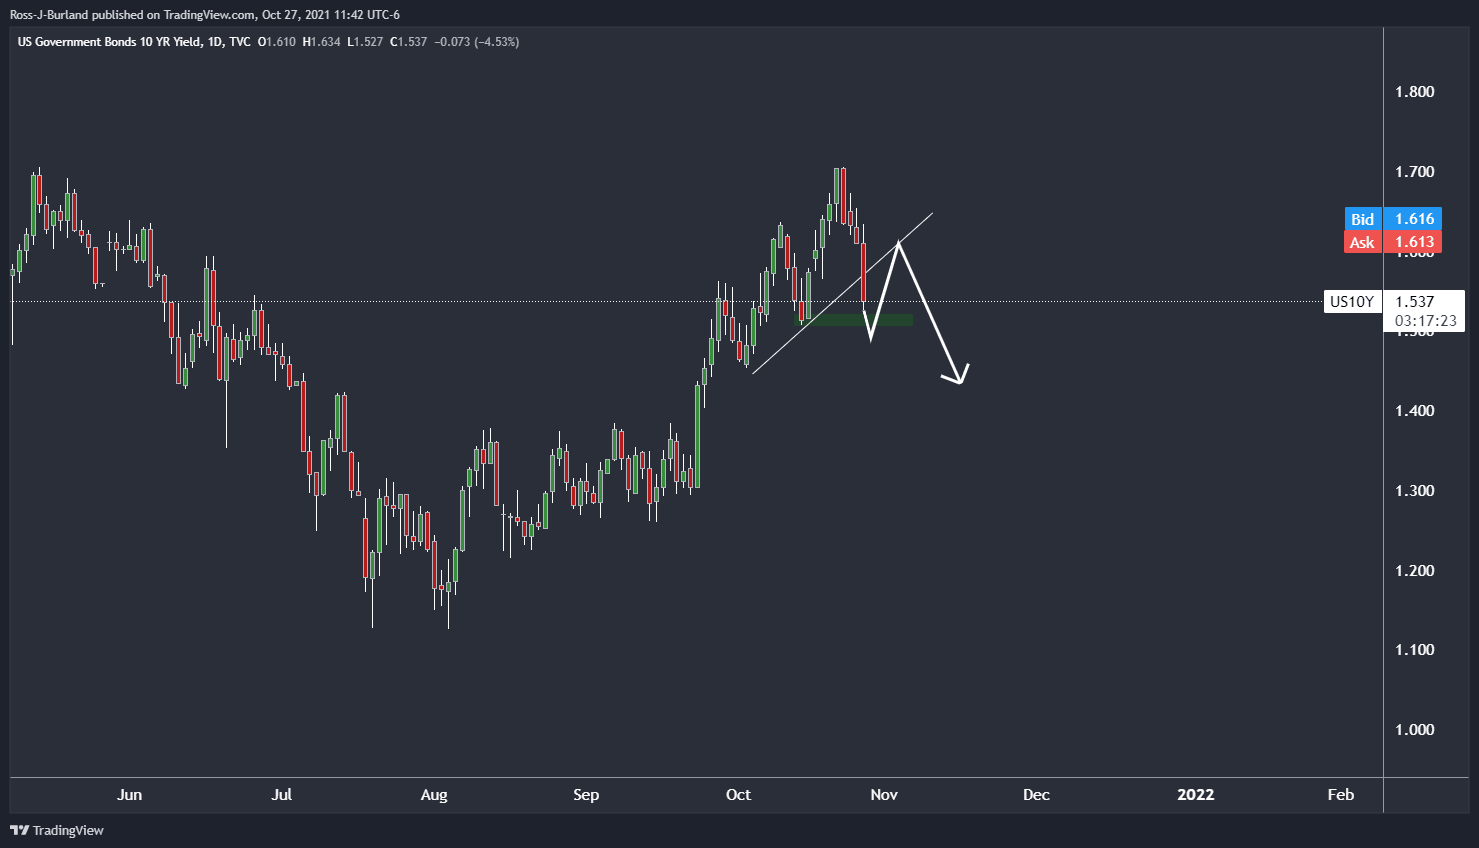Click the Aug label on time axis
Viewport: 1479px width, 848px height.
tap(434, 795)
